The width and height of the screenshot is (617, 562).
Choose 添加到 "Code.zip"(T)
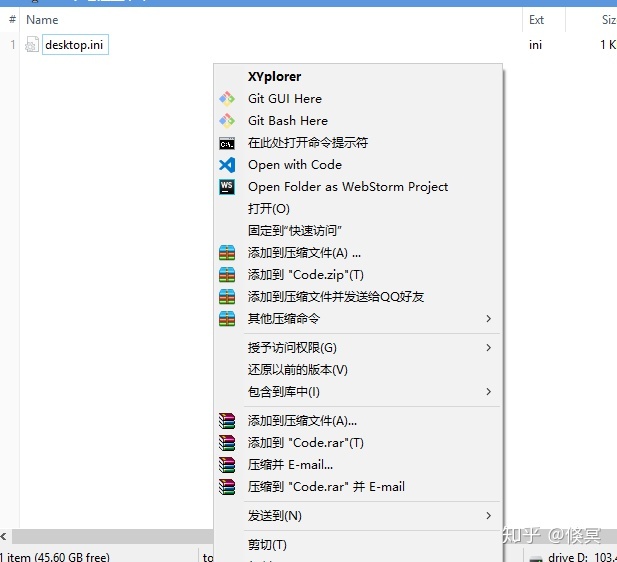coord(358,275)
